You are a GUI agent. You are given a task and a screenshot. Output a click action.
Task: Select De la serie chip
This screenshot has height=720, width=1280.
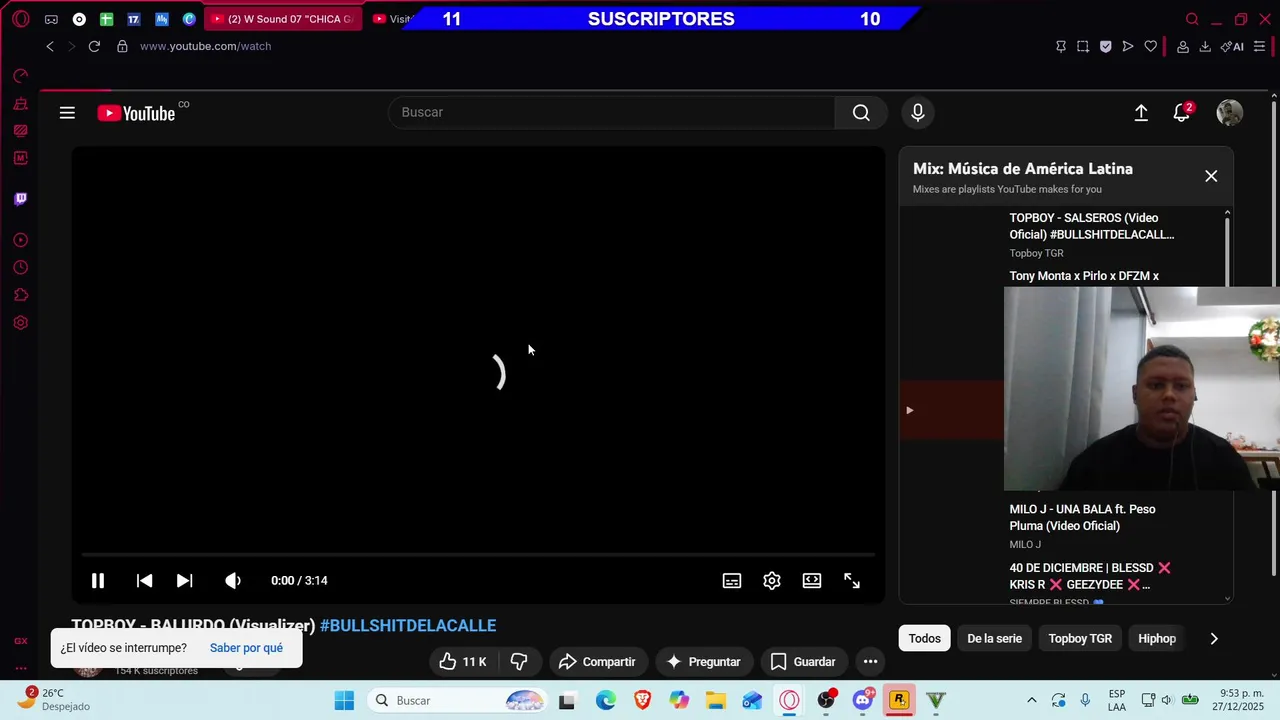995,639
